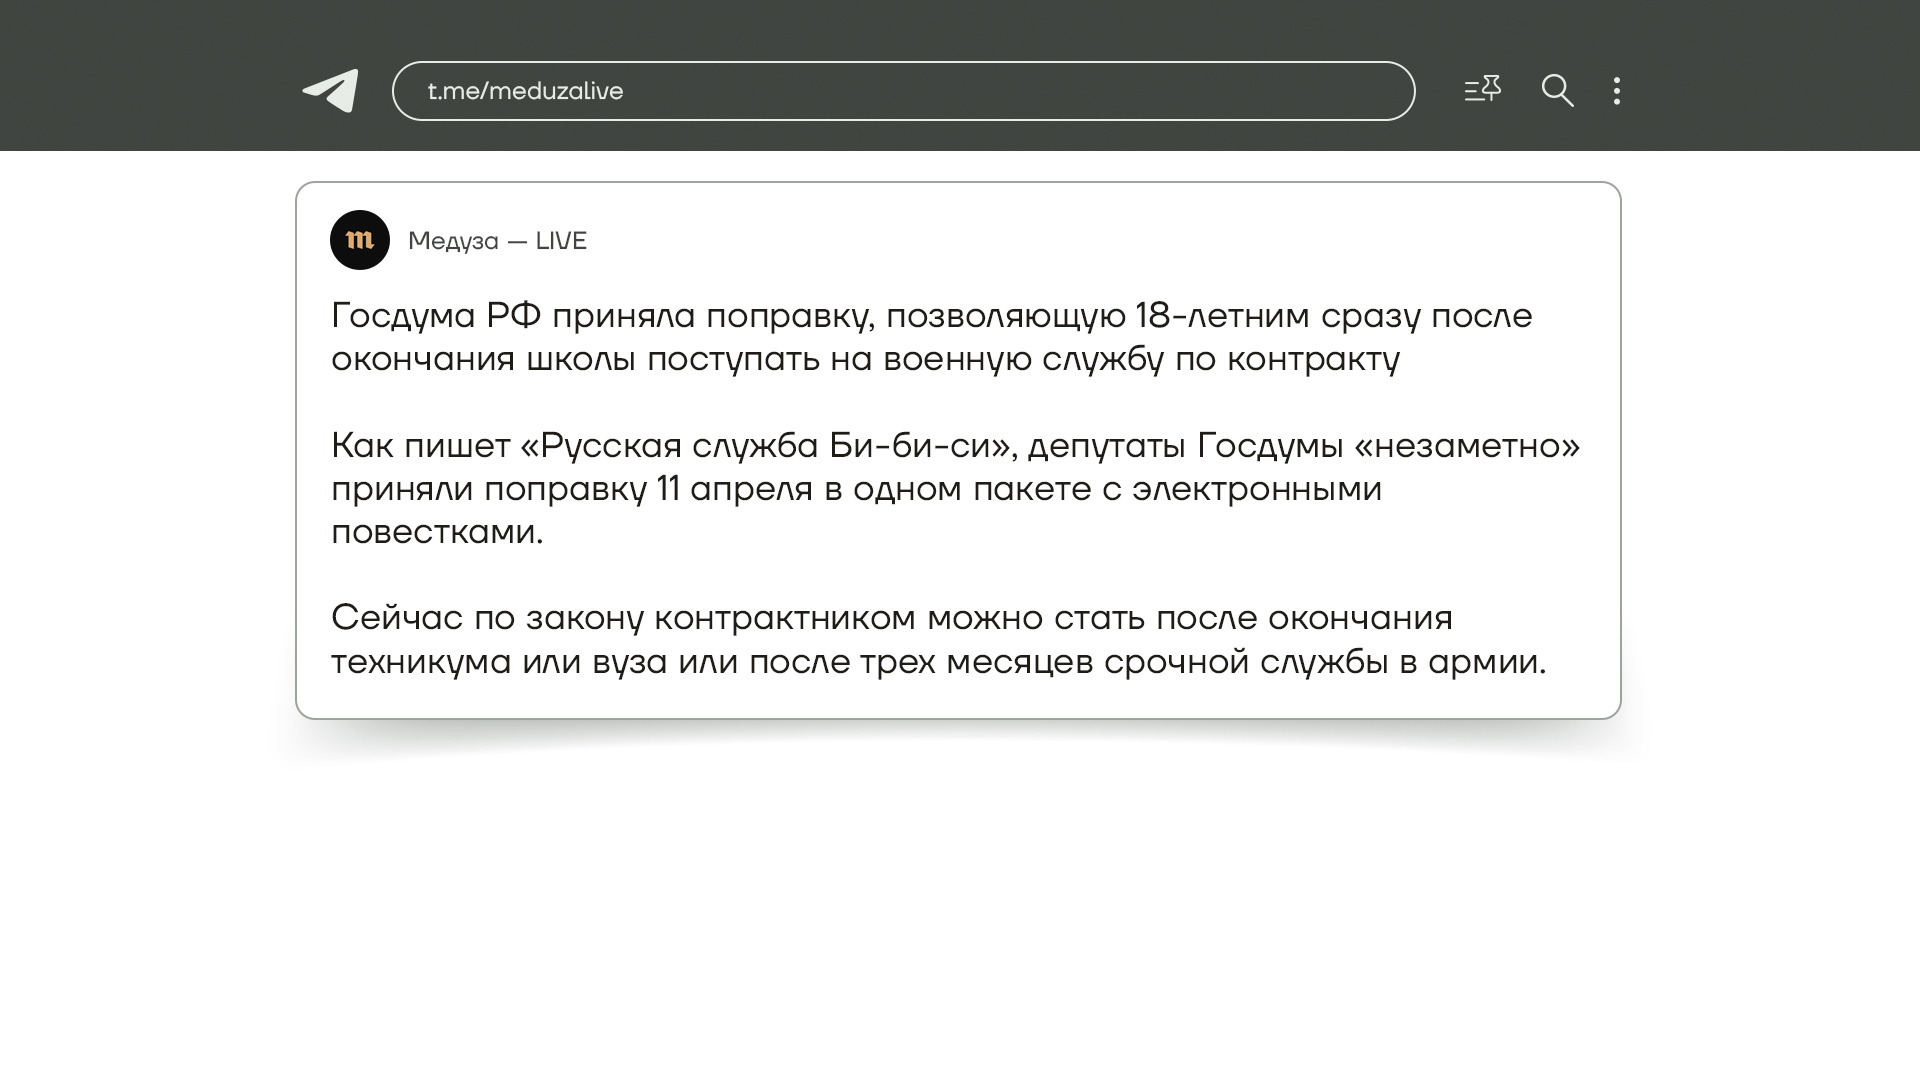Click the word техникума in the last paragraph
This screenshot has height=1080, width=1920.
[x=421, y=662]
